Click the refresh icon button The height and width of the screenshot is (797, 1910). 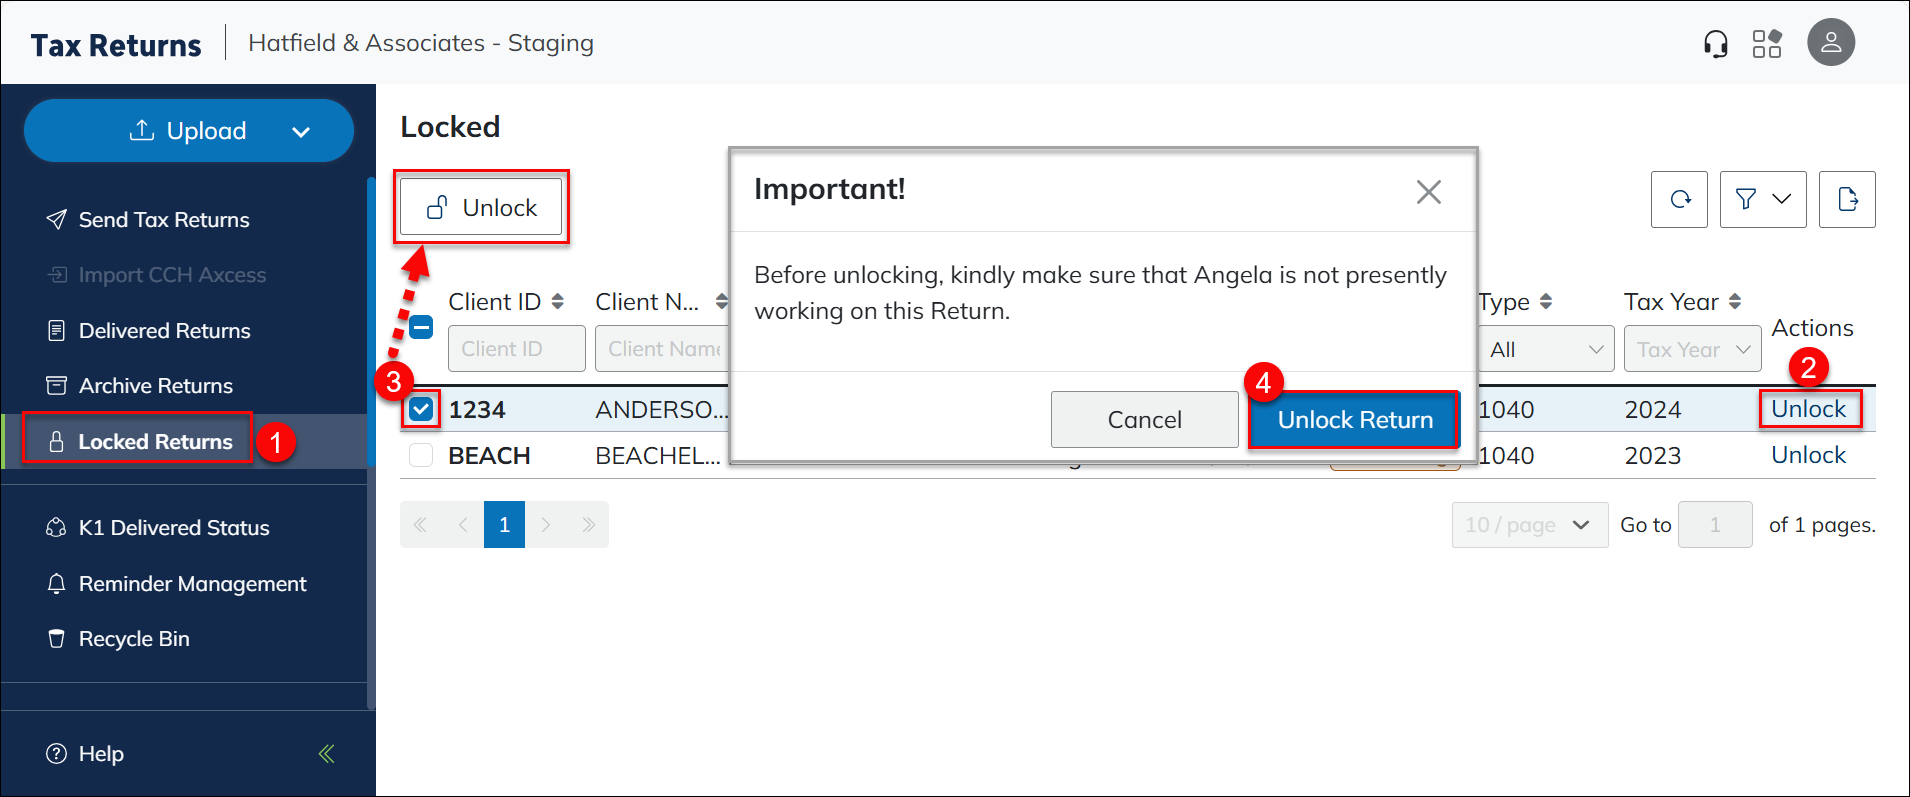1679,200
